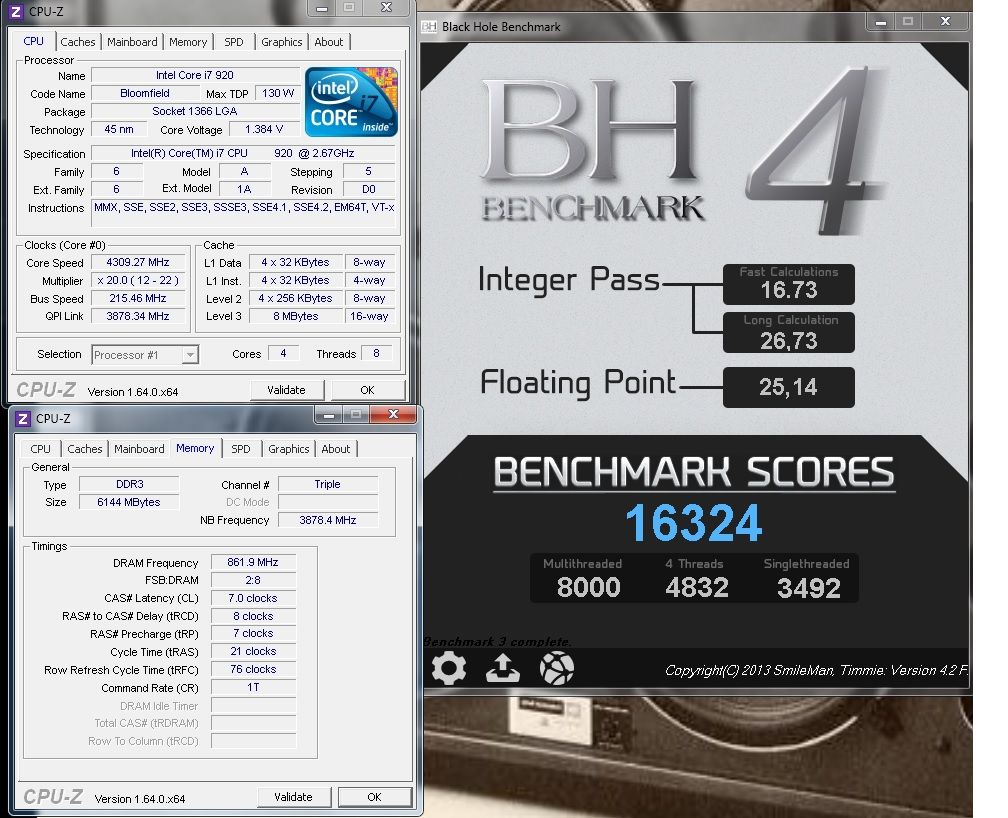Click Validate in lower CPU-Z window

(293, 797)
